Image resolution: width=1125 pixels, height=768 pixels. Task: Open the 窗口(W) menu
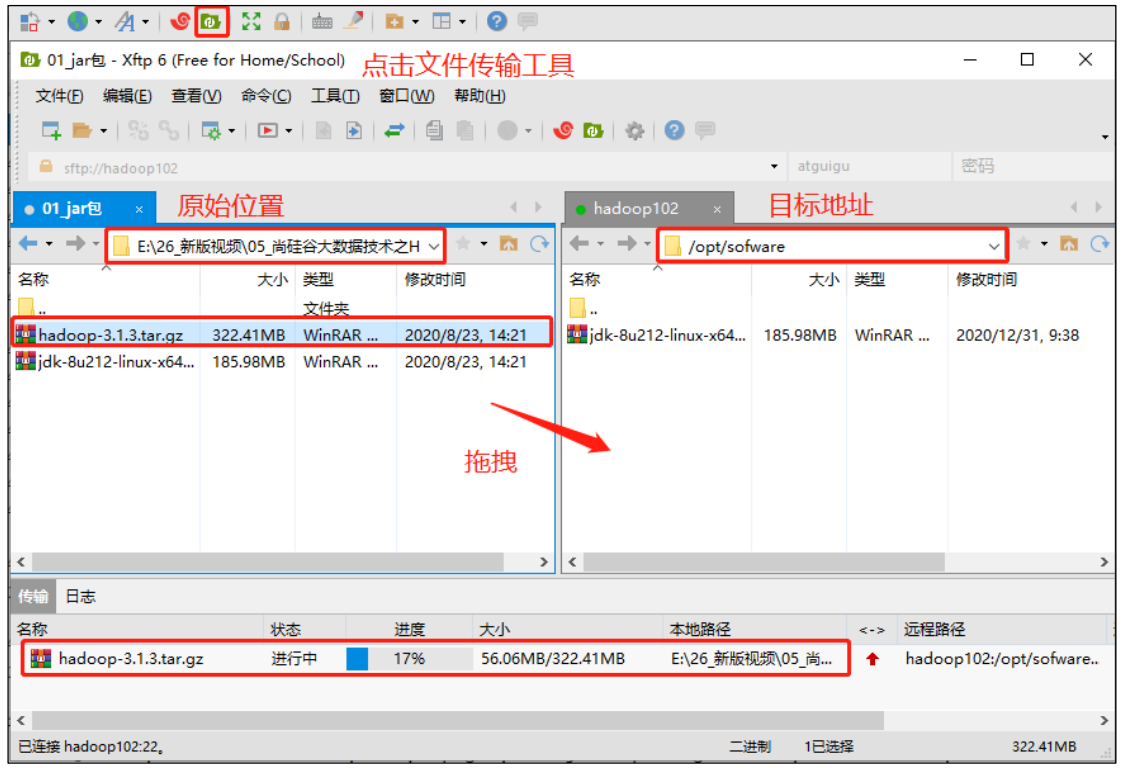click(x=407, y=96)
